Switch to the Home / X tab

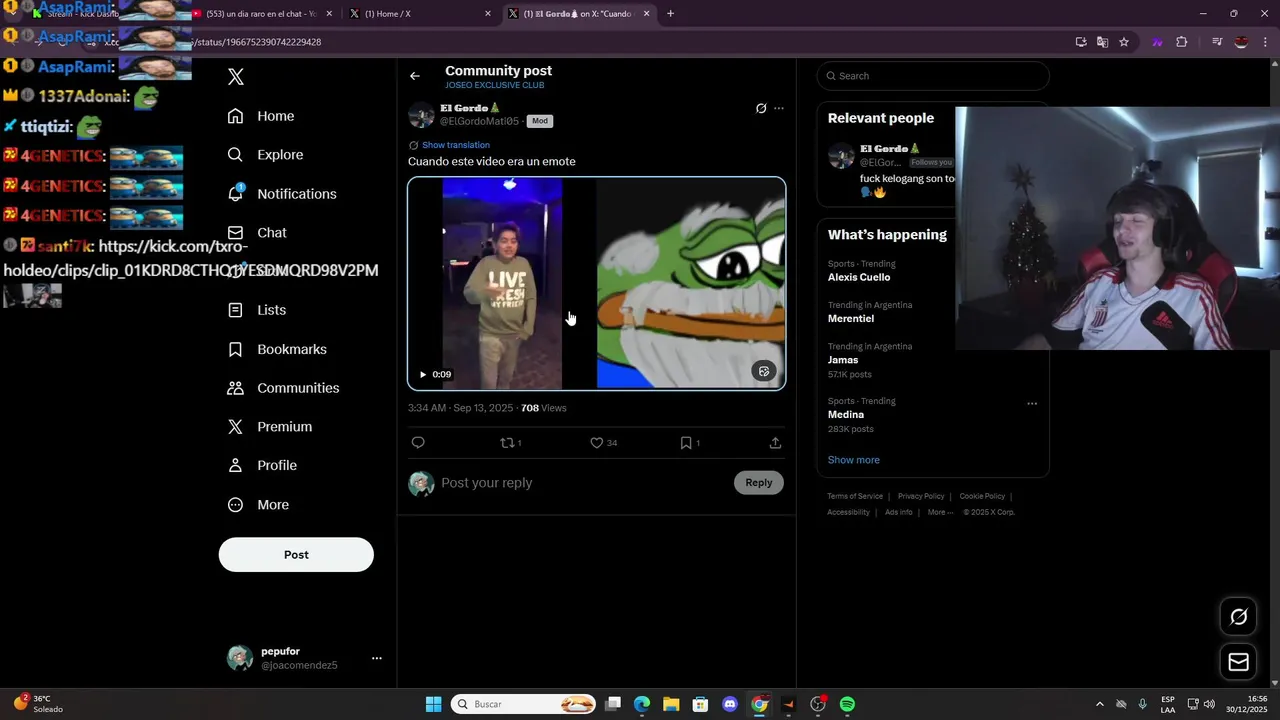click(420, 14)
